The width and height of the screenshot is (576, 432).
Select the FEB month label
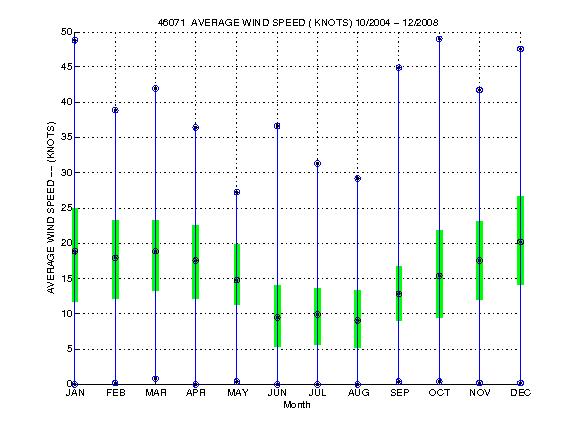(x=116, y=393)
